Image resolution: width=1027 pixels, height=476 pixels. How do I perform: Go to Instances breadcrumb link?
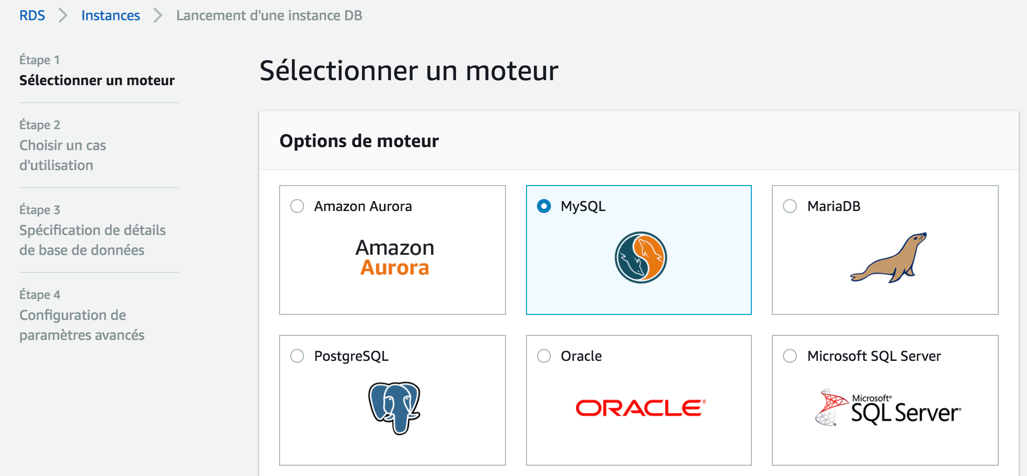point(110,16)
